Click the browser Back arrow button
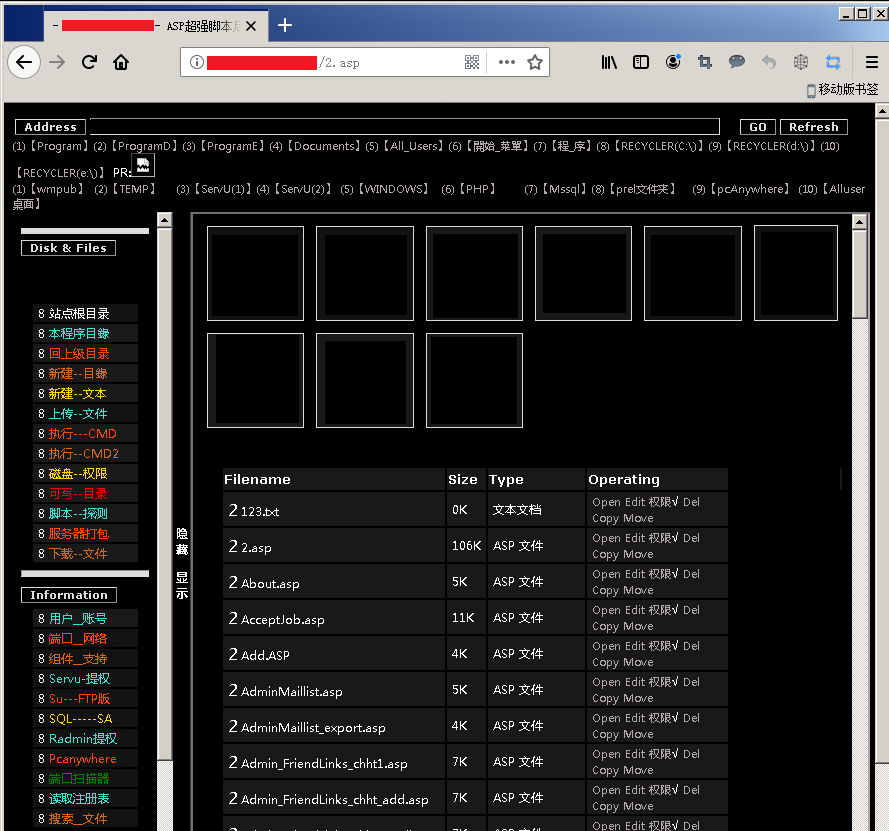Viewport: 889px width, 831px height. pos(24,62)
